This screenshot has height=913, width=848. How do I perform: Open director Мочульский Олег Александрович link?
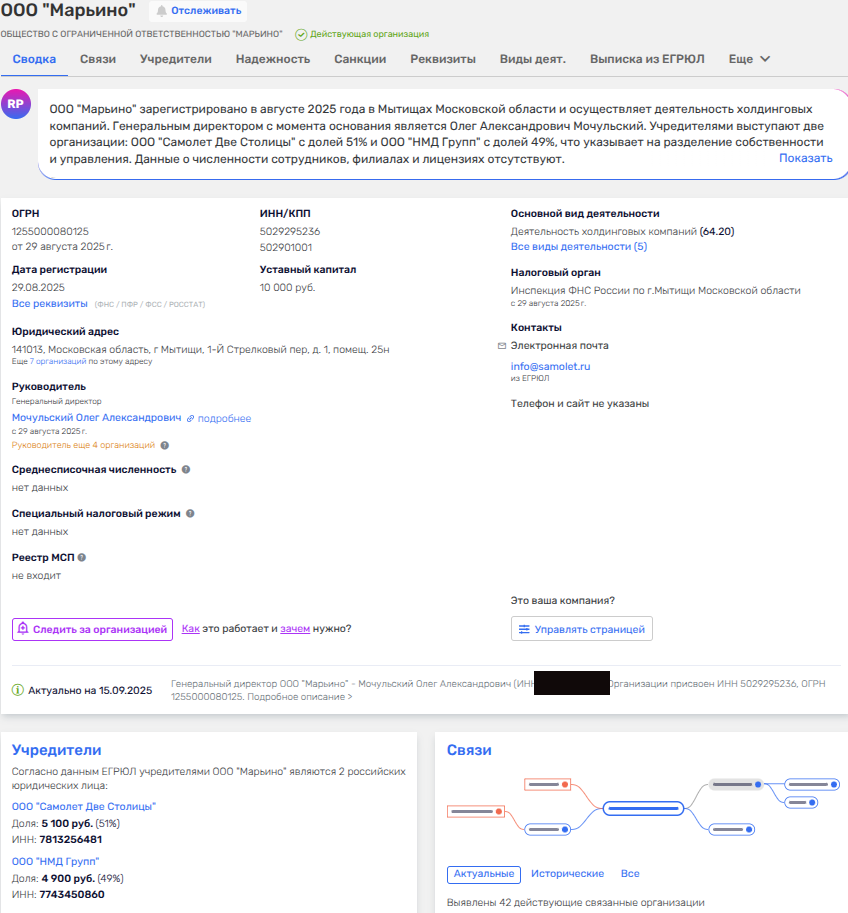(x=97, y=418)
